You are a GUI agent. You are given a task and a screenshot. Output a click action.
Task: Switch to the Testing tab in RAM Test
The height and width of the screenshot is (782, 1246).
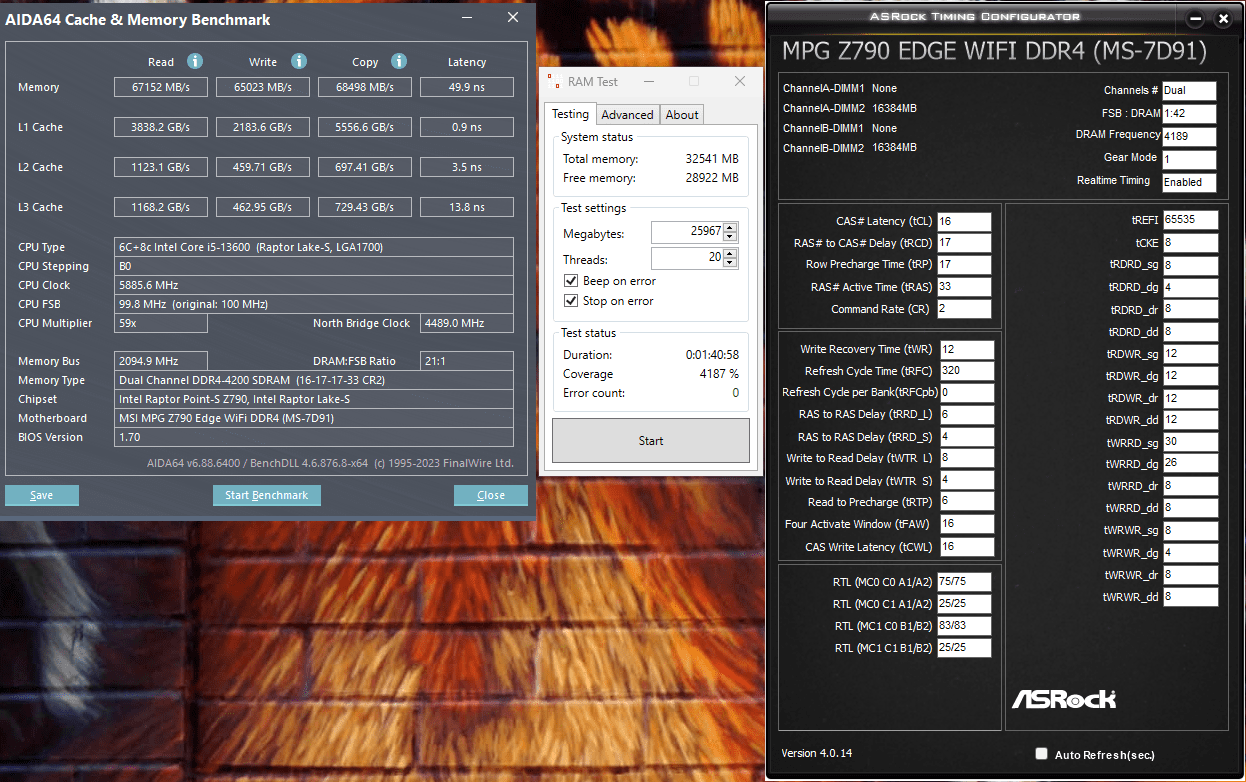click(571, 114)
